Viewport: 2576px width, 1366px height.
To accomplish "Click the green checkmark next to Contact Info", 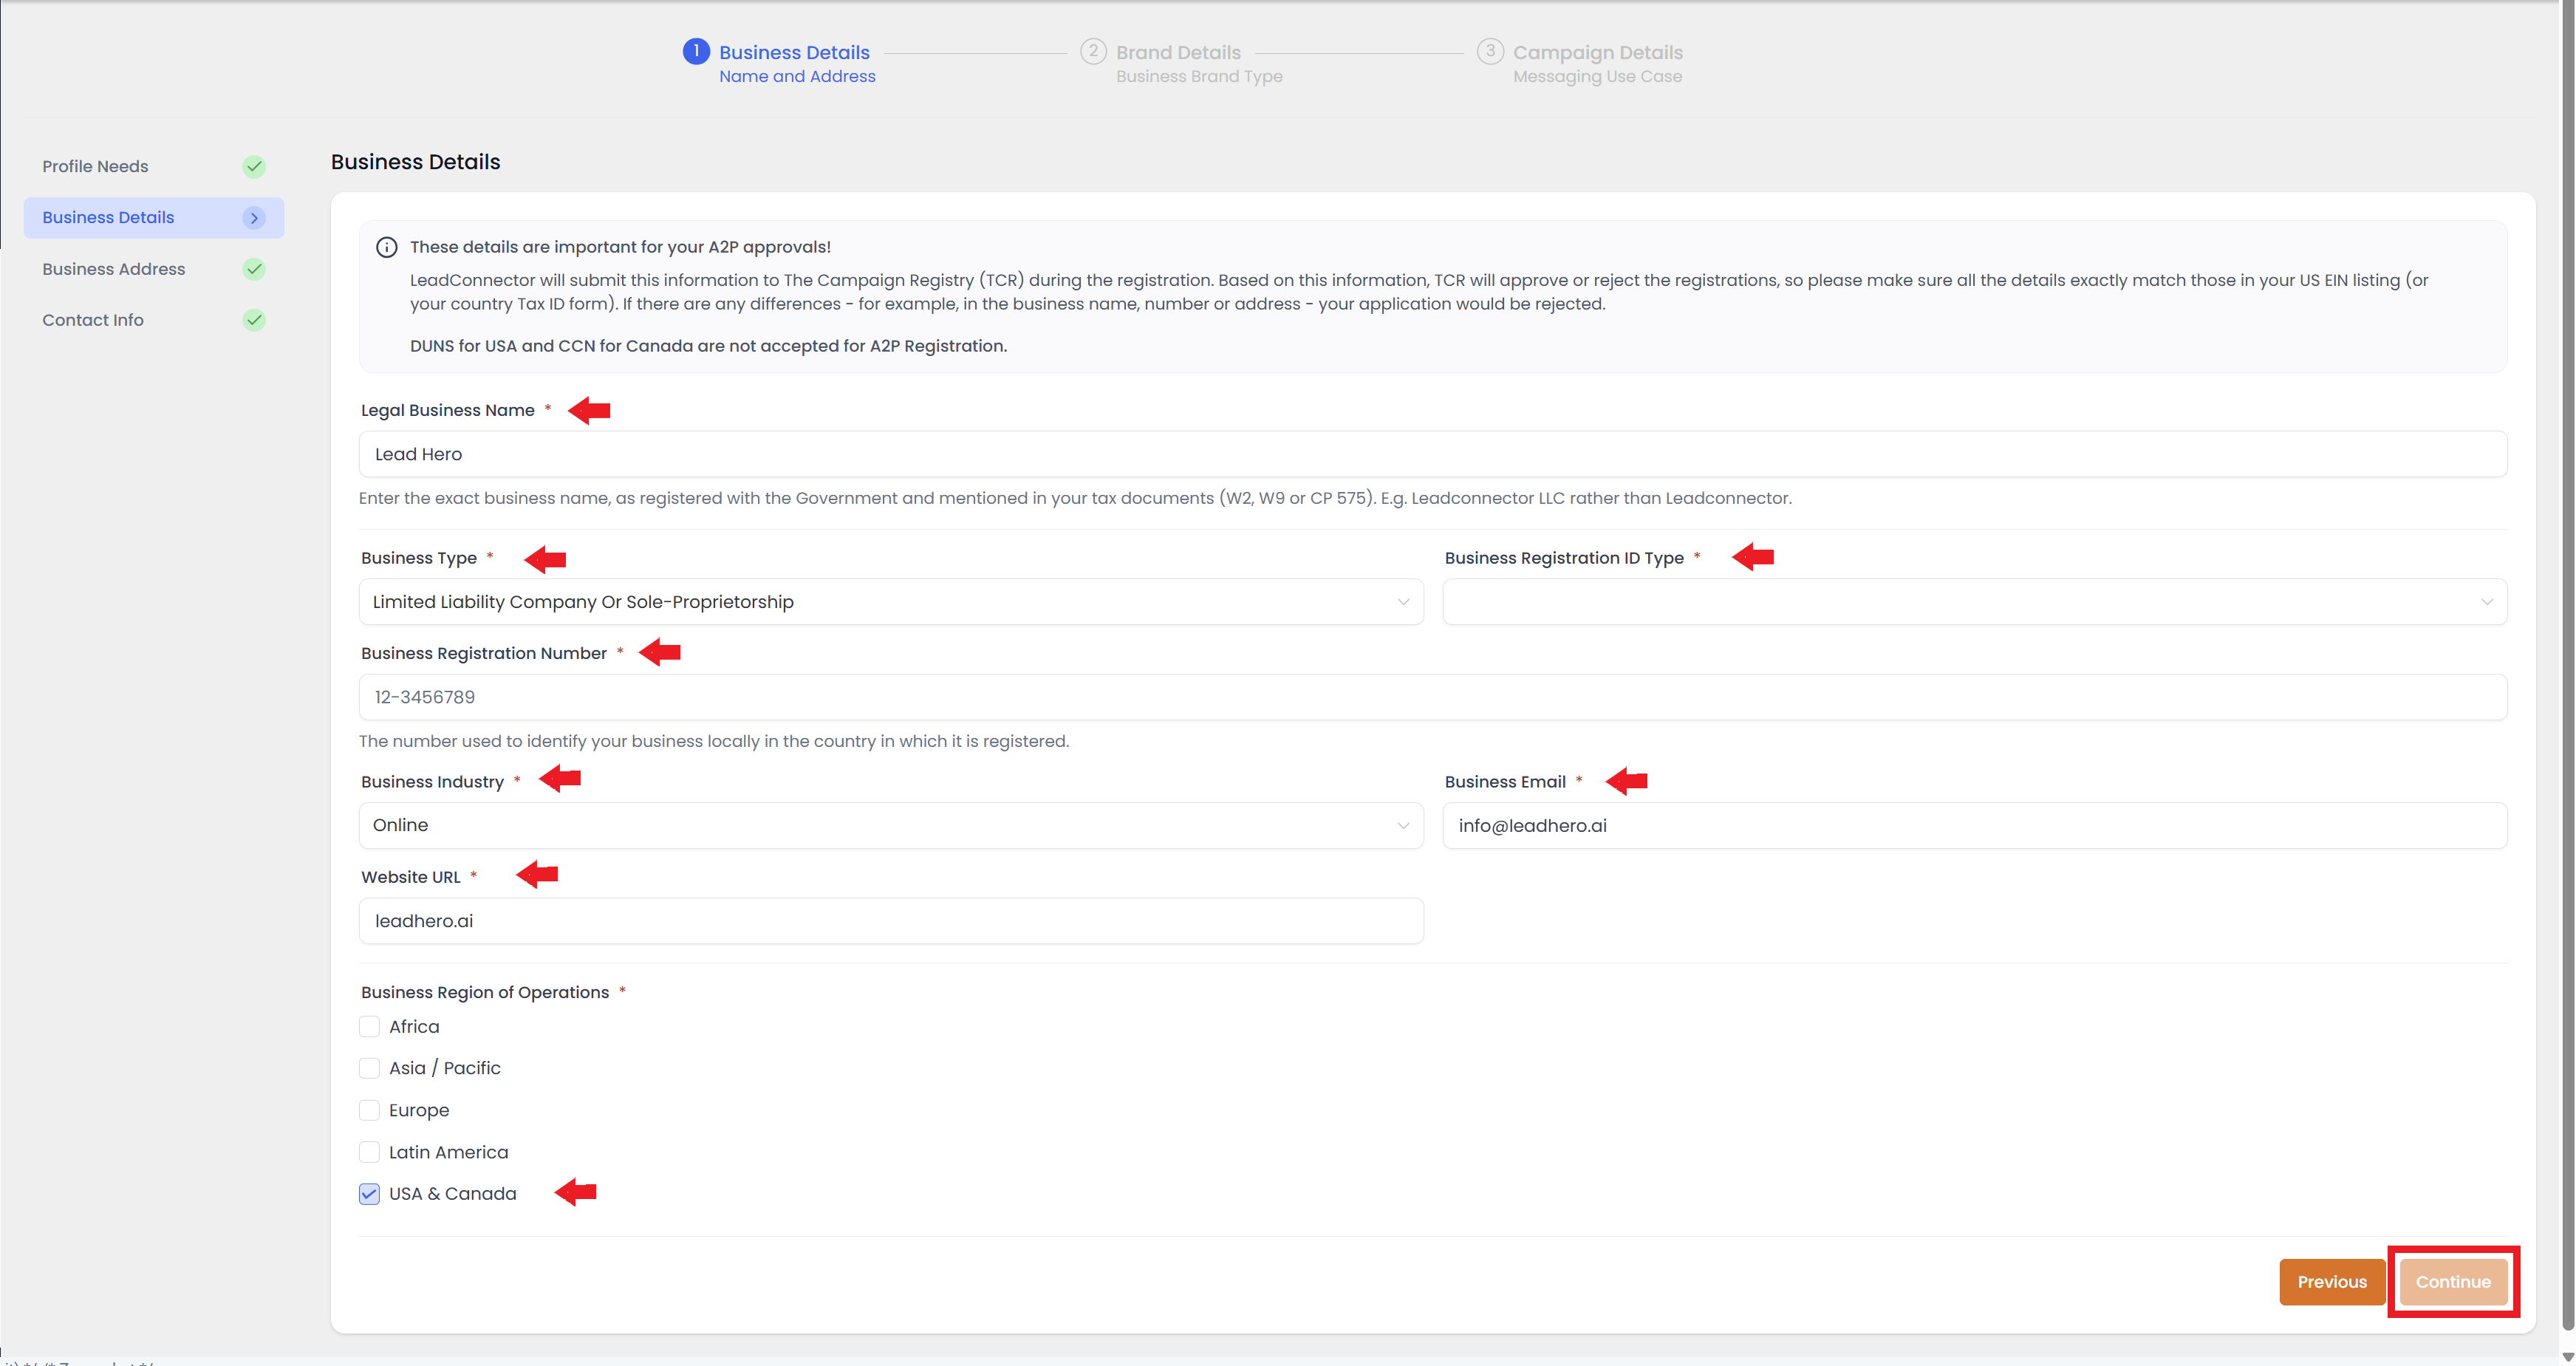I will [254, 320].
